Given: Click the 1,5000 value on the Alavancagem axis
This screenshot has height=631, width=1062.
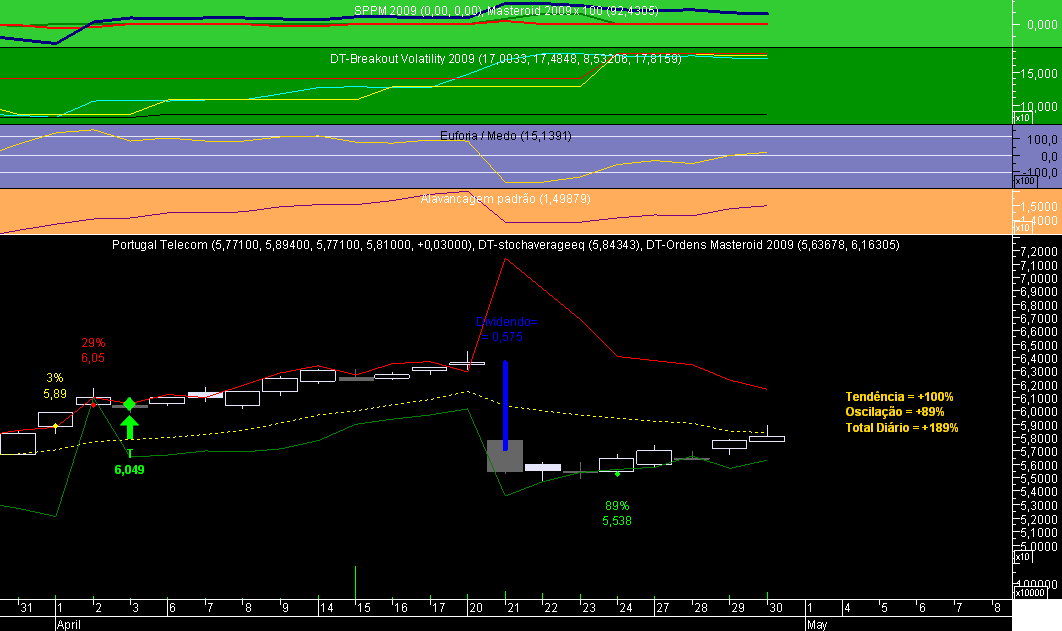Looking at the screenshot, I should (1041, 206).
